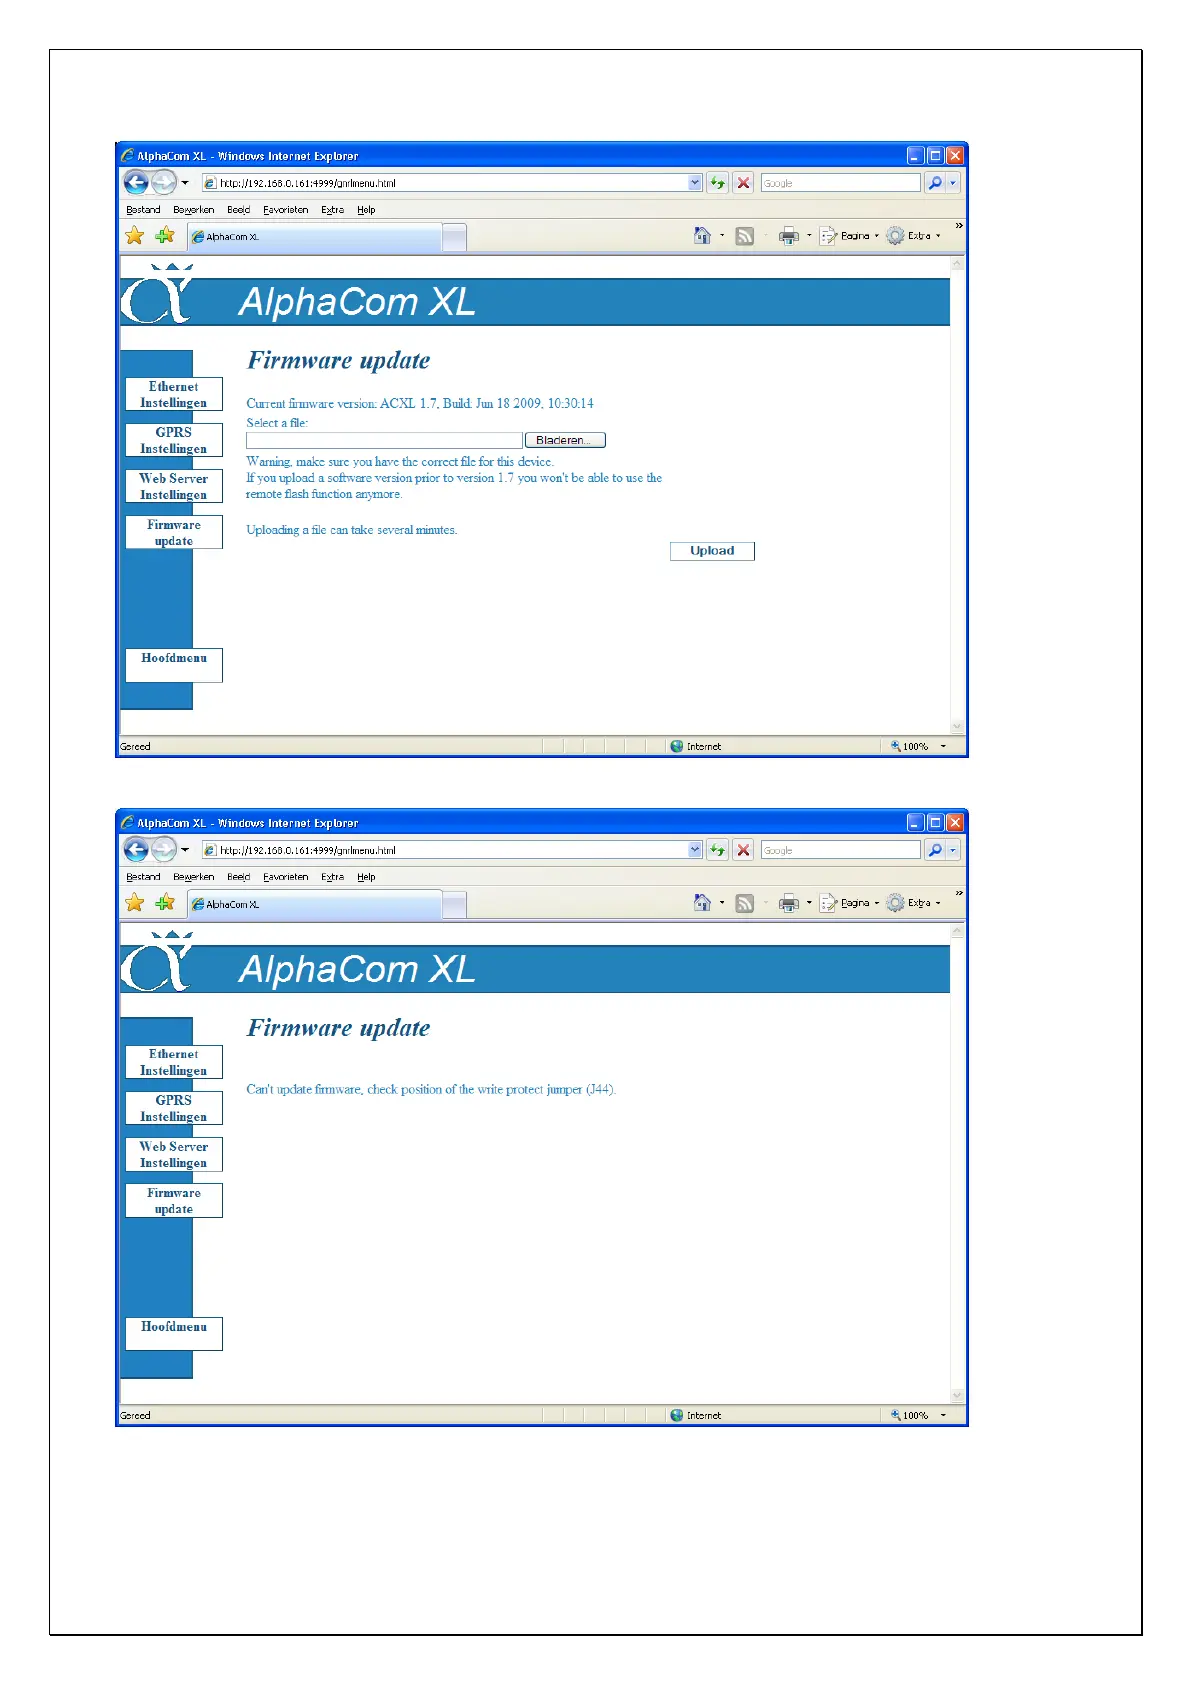Viewport: 1191px width, 1684px height.
Task: Click Print icon in bottom browser window
Action: (x=789, y=903)
